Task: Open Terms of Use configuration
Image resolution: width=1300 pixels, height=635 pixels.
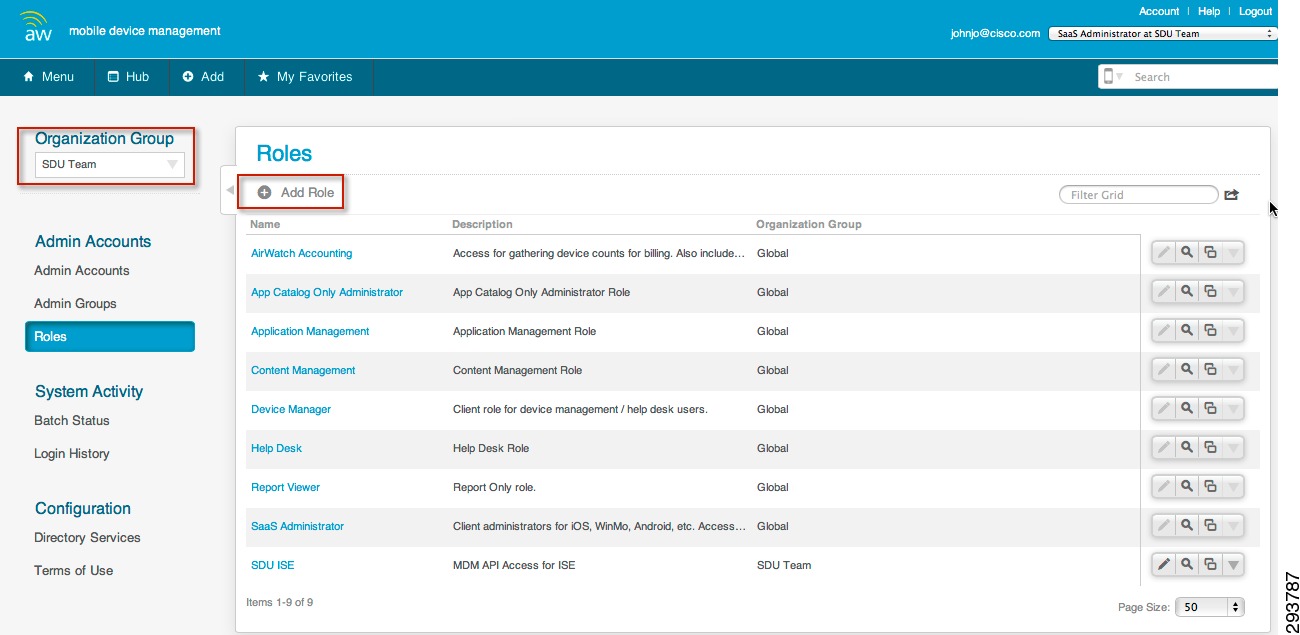Action: click(74, 571)
